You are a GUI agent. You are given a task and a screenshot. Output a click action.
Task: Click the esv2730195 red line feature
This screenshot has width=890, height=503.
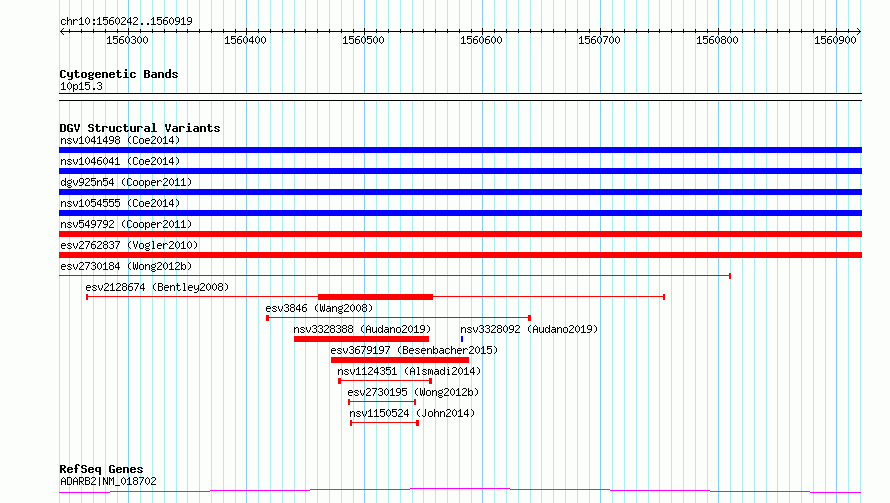click(x=382, y=402)
